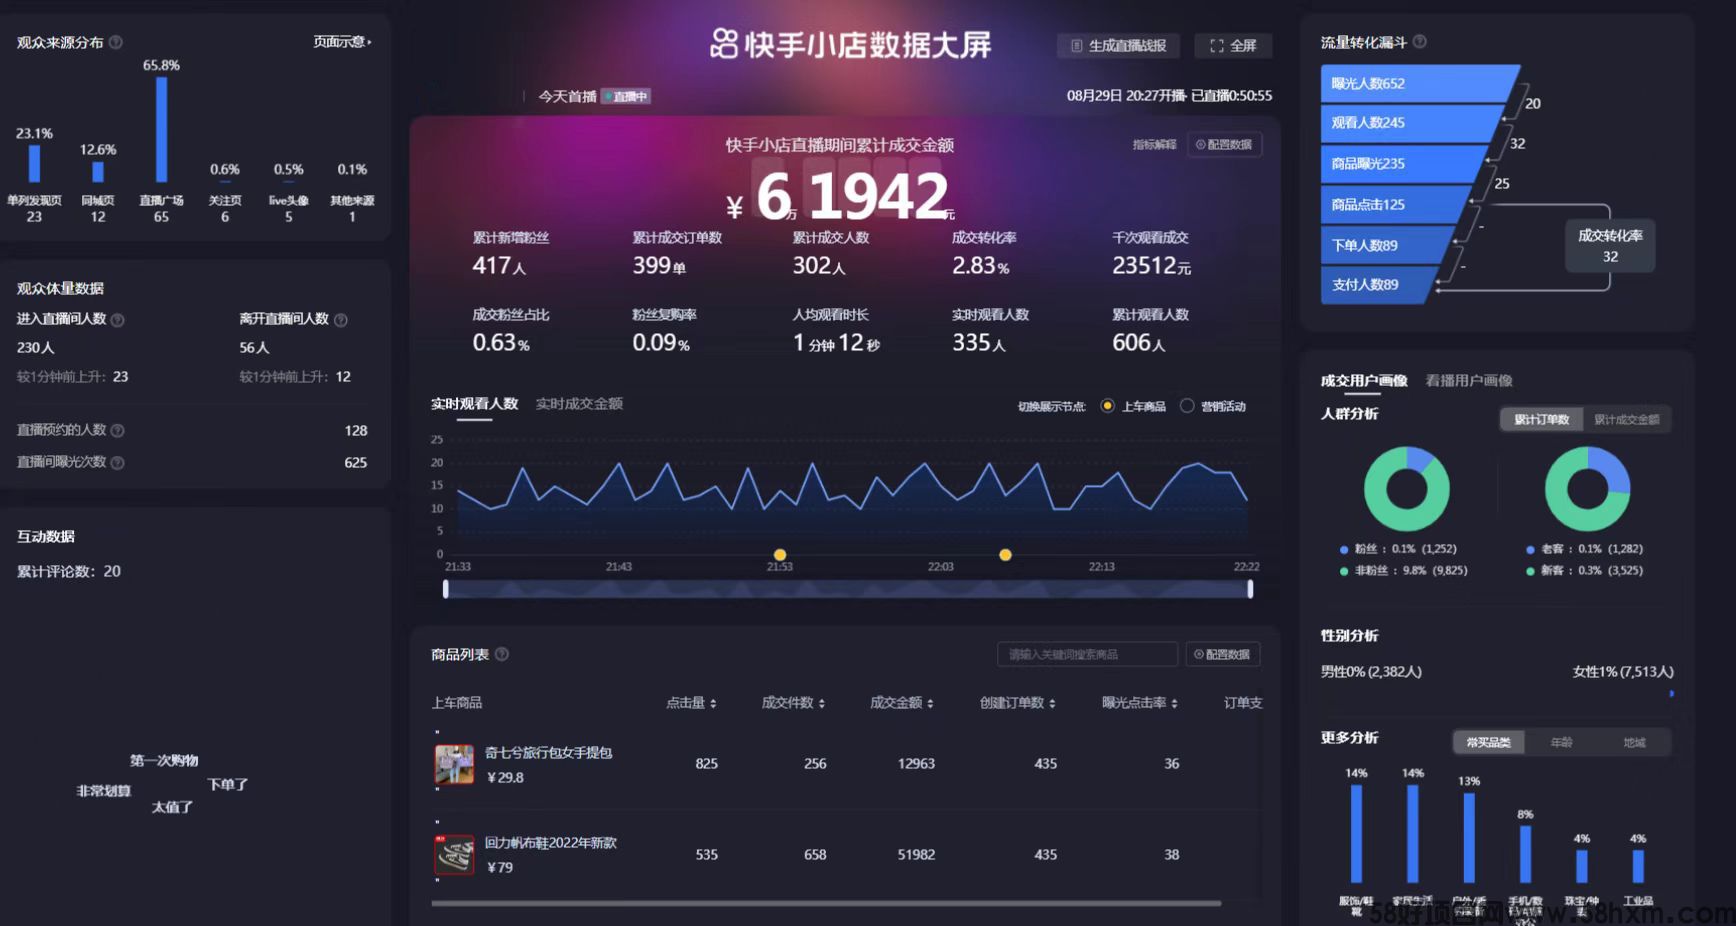1736x926 pixels.
Task: Click the help icon beside 观众来源分布
Action: point(116,42)
